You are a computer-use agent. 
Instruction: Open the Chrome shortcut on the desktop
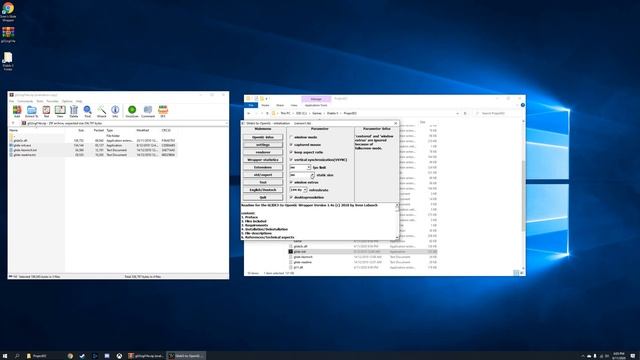point(8,11)
